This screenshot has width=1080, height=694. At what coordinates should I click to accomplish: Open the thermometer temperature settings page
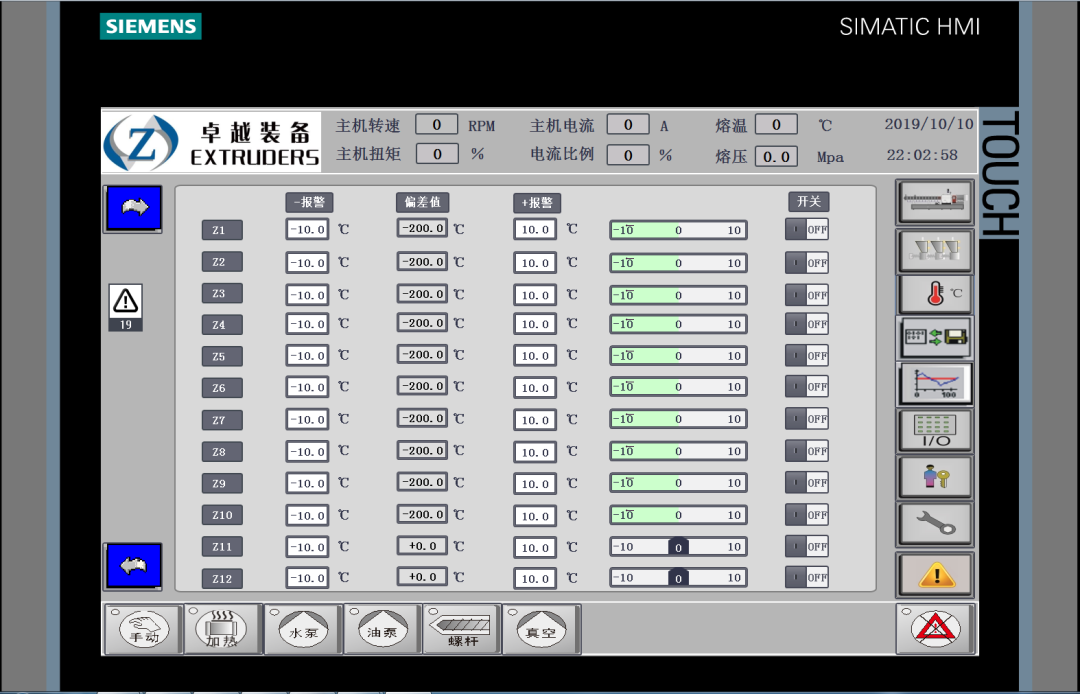[934, 293]
